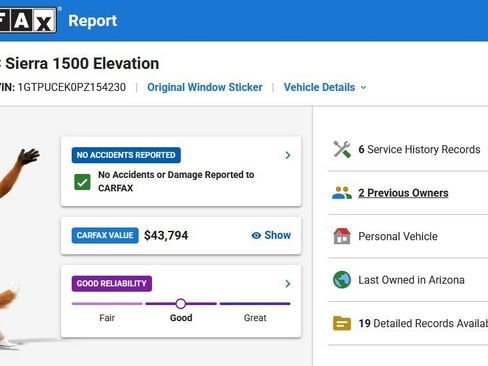Click the reliability slider handle
This screenshot has height=366, width=488.
(181, 304)
